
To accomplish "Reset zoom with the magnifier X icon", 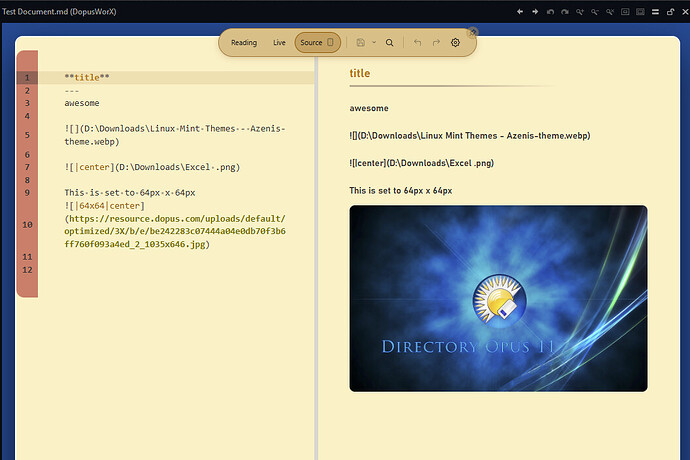I will point(610,12).
